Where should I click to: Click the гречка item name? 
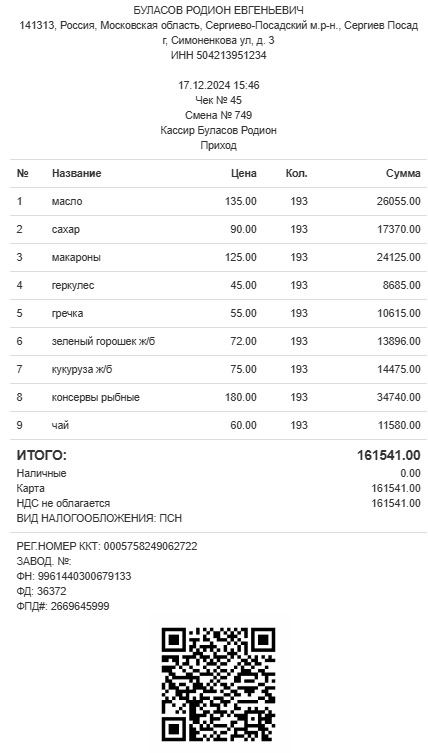pos(67,313)
